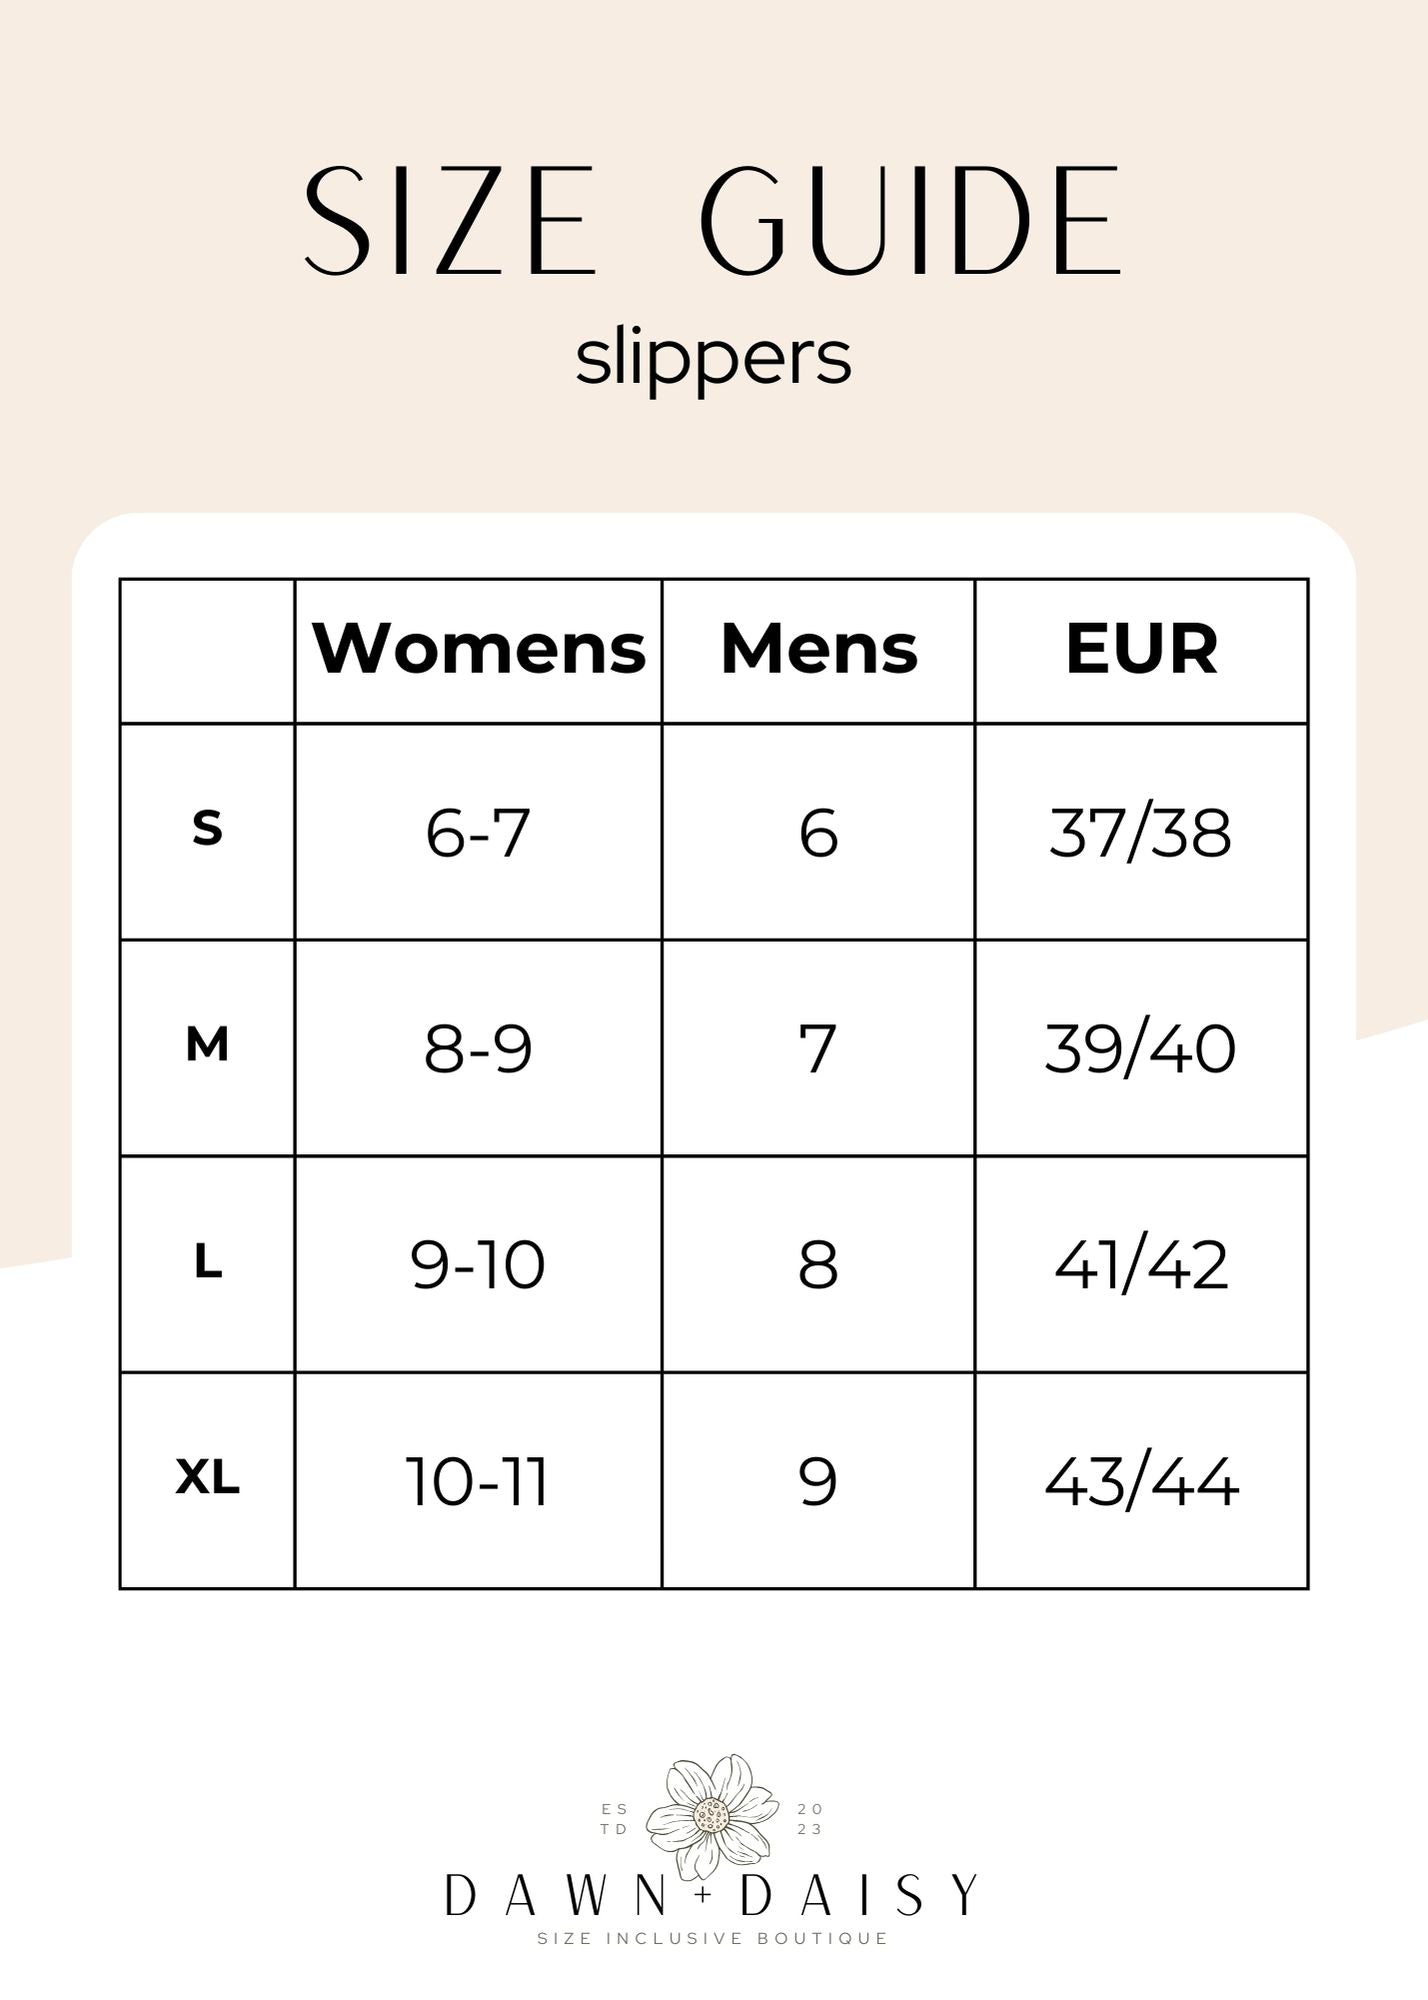The height and width of the screenshot is (2000, 1428).
Task: Click the SIZE GUIDE title
Action: click(x=713, y=220)
